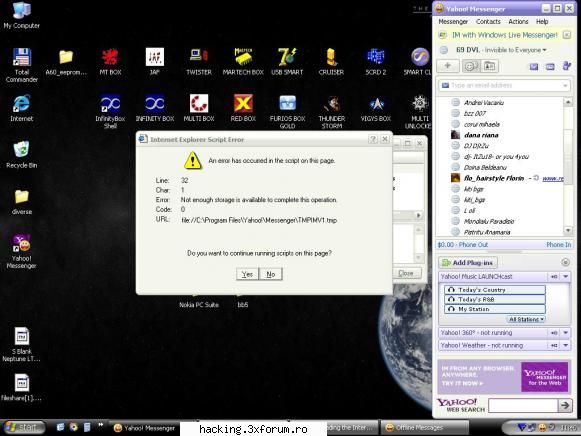Open THUNDER STORM desktop icon
Viewport: 581px width, 436px height.
point(332,112)
